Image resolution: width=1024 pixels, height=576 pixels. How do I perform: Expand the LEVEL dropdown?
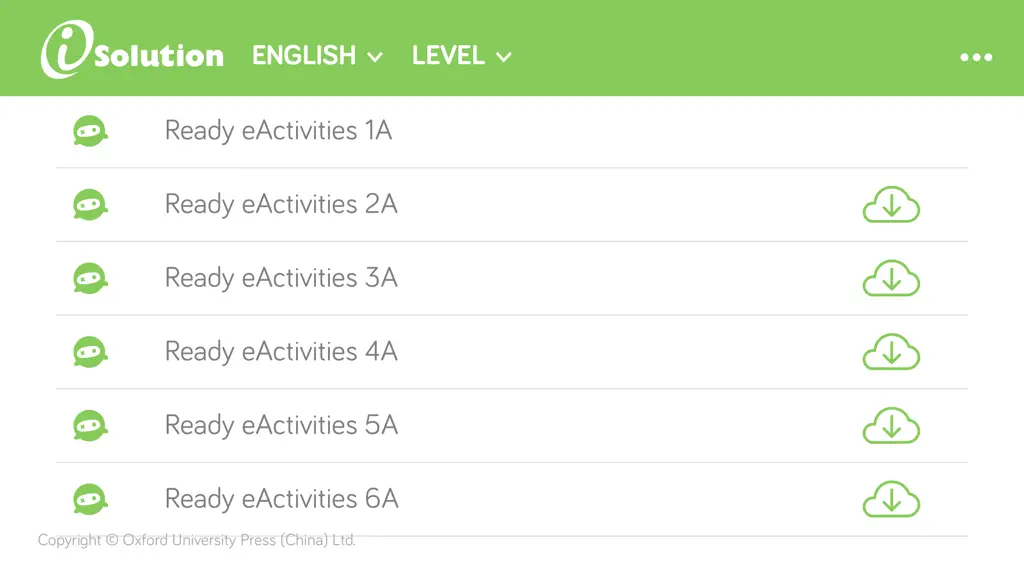click(461, 56)
